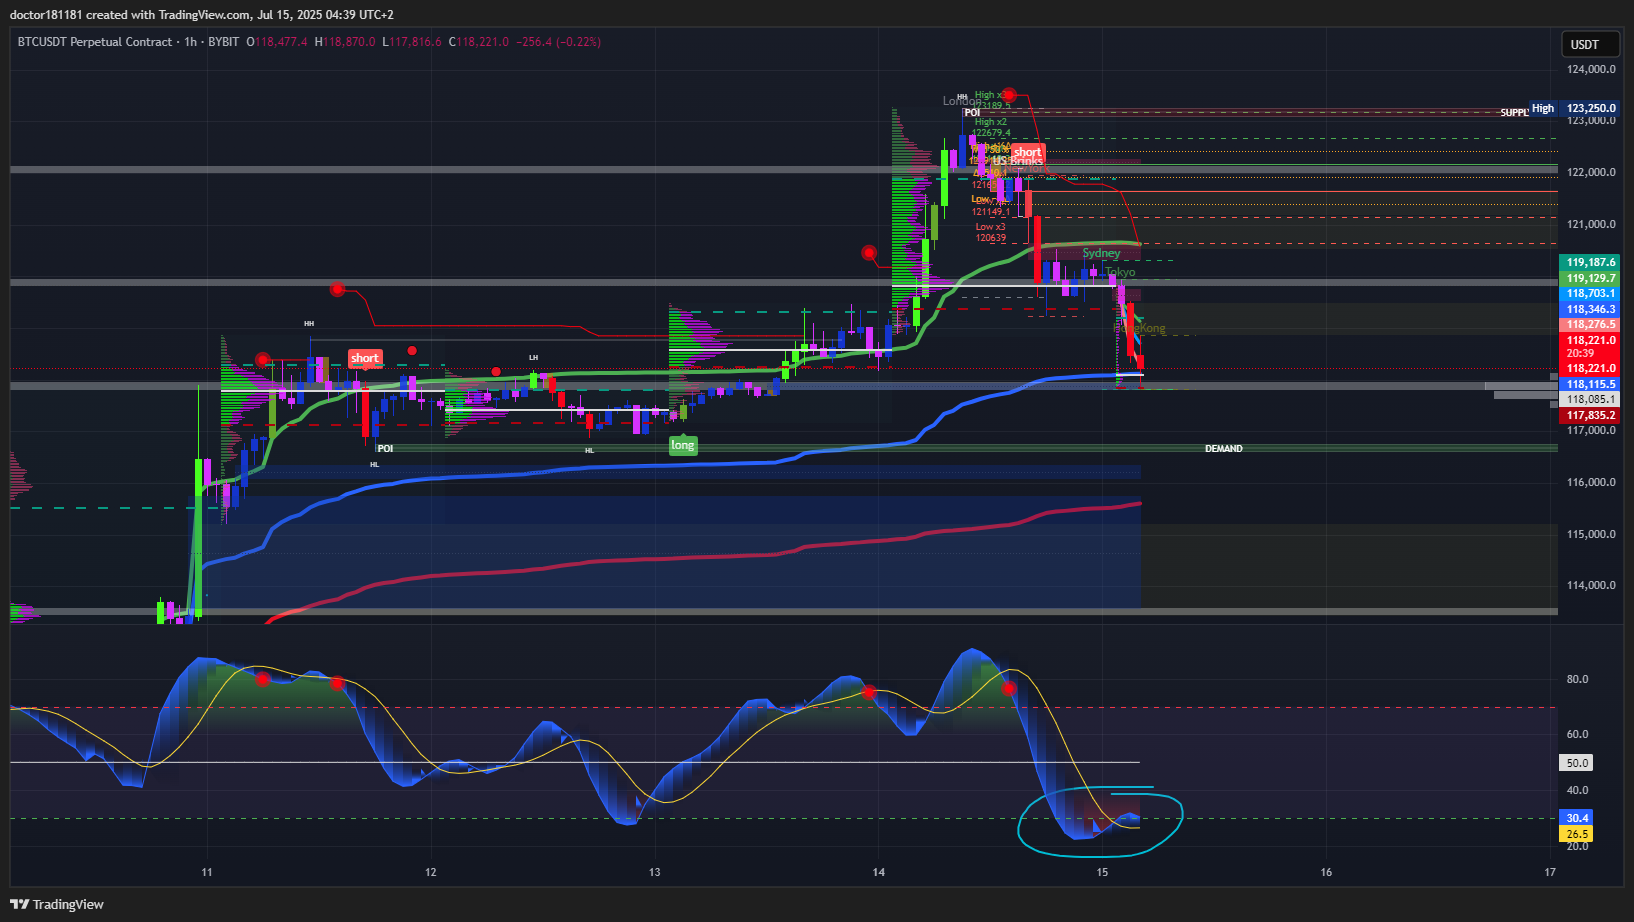Click the 119,129.7 price label
Viewport: 1634px width, 922px height.
pyautogui.click(x=1590, y=278)
